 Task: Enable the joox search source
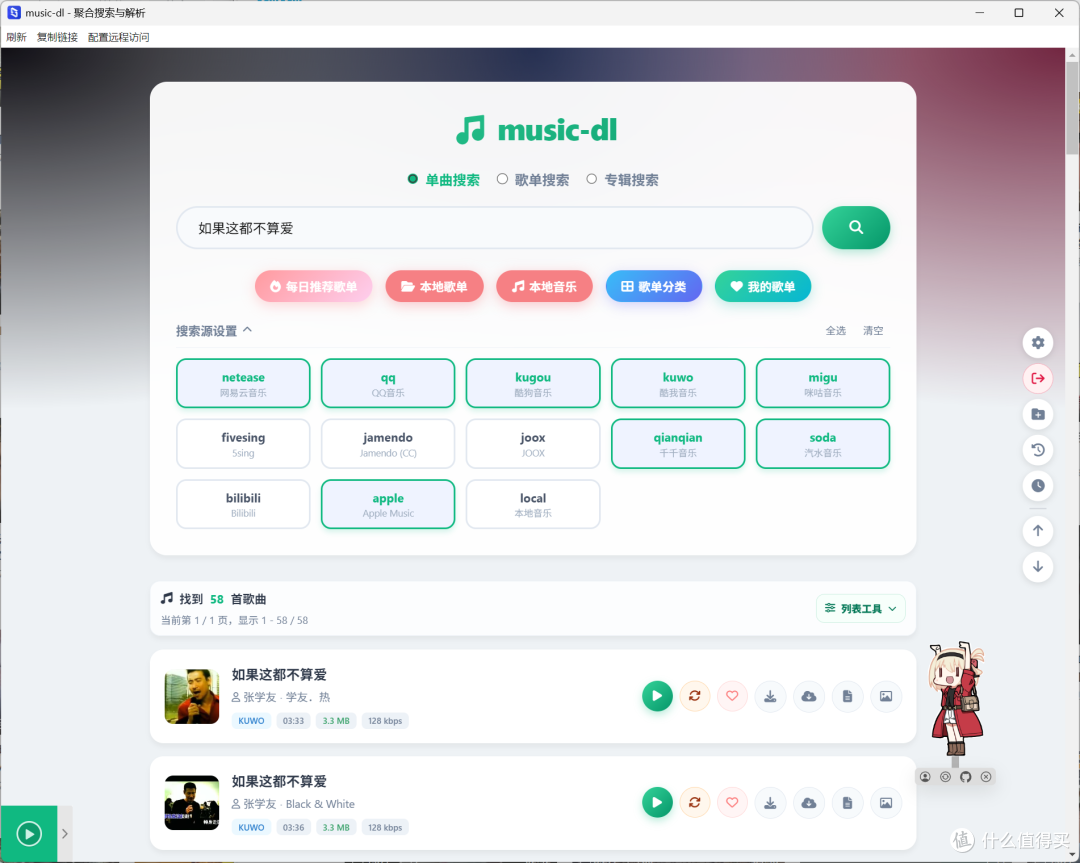pos(533,444)
